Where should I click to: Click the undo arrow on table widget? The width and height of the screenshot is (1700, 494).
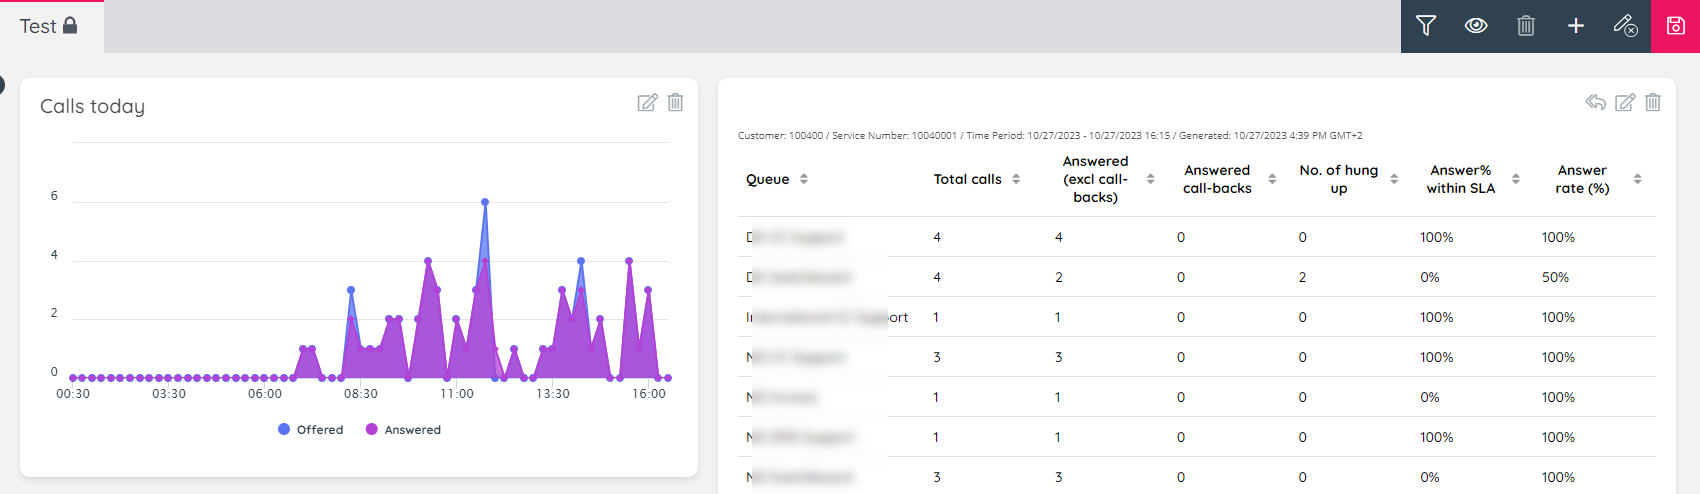coord(1596,102)
